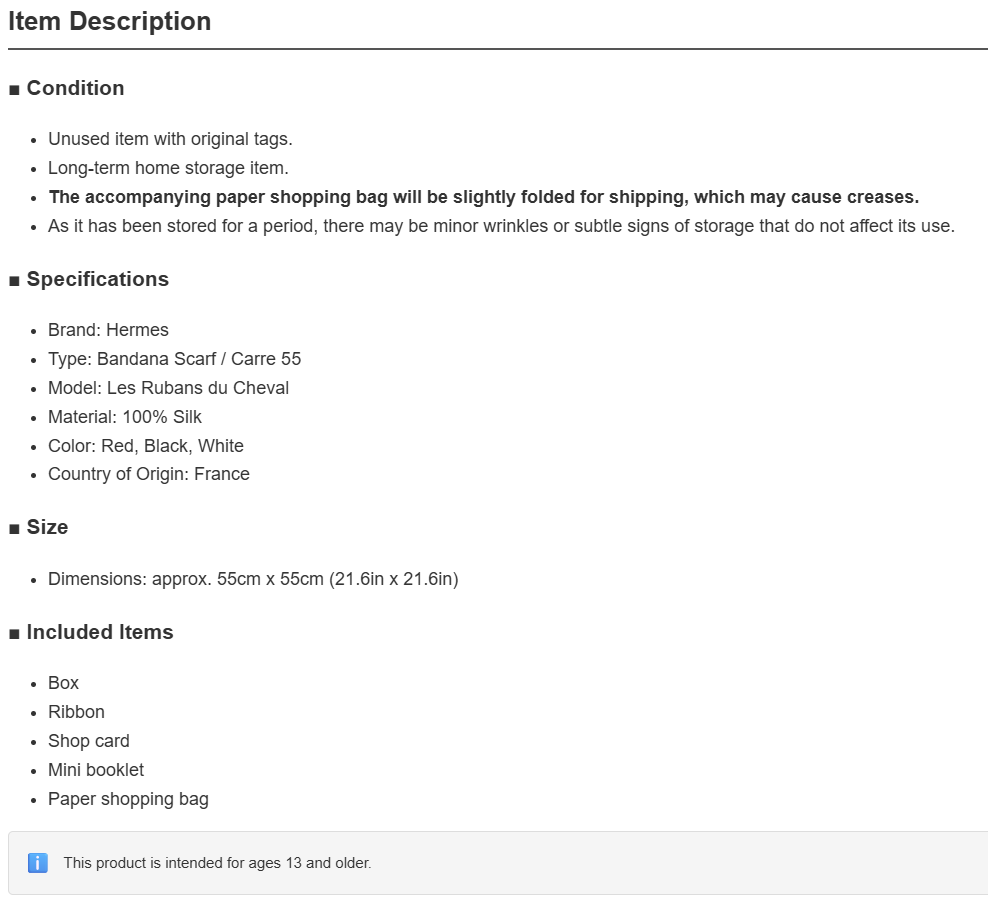Click the 'Brand: Hermes' line

tap(108, 330)
